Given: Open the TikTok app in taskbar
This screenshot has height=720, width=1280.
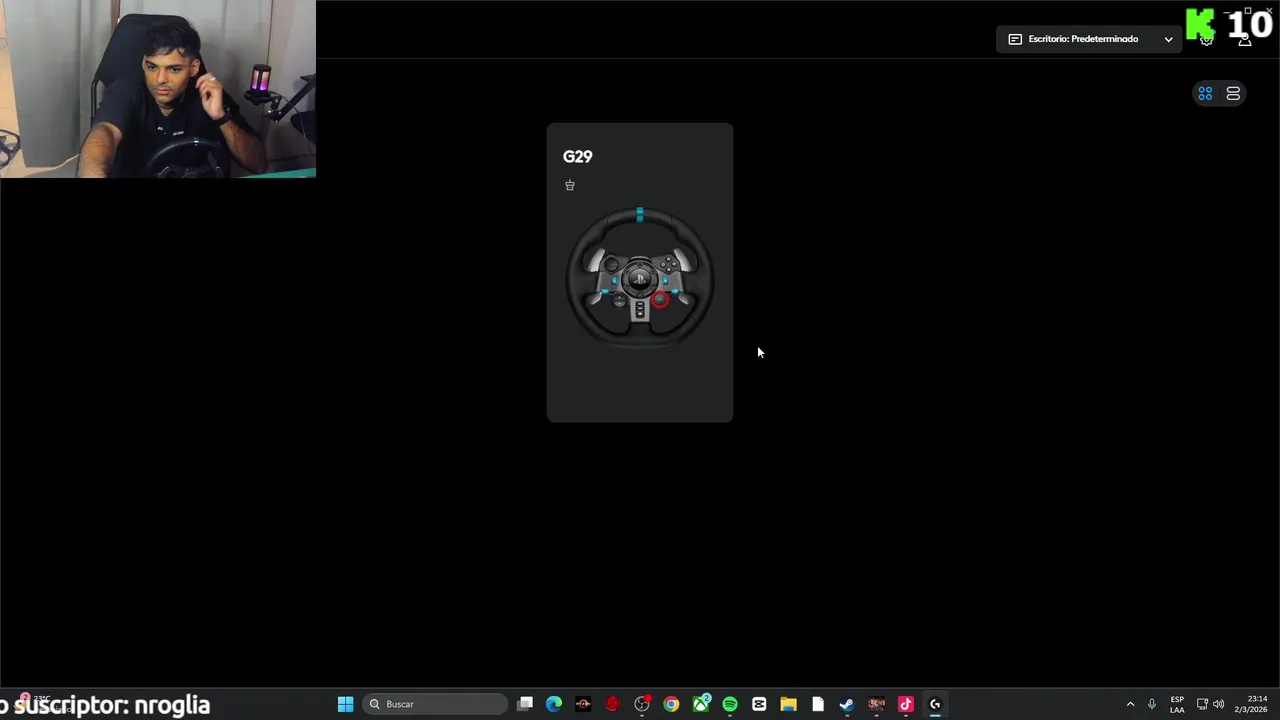Looking at the screenshot, I should (x=906, y=704).
